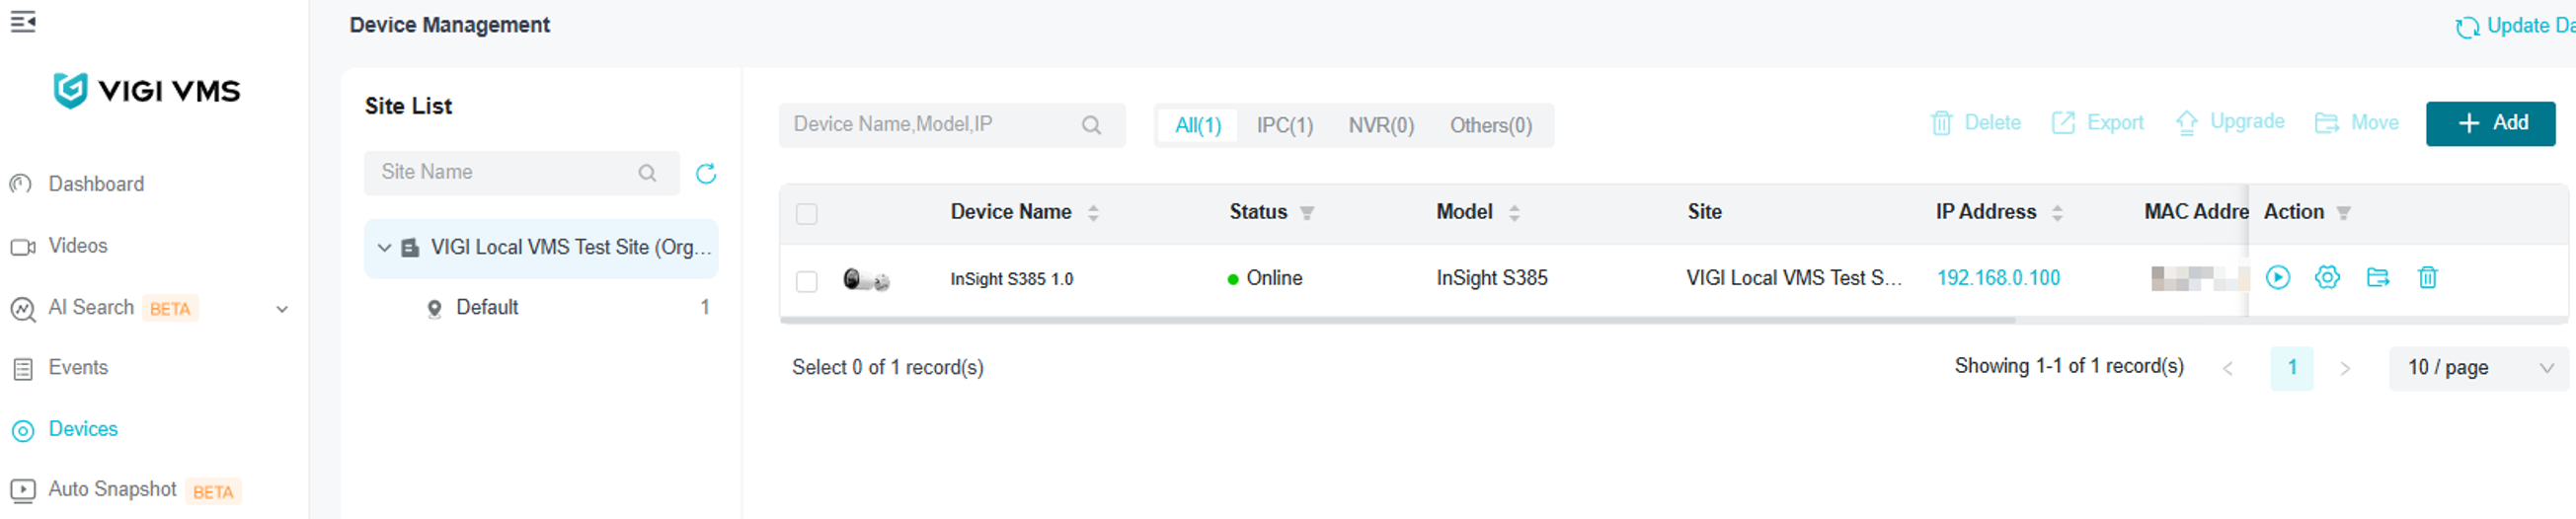Open the Status column filter
The image size is (2576, 519).
tap(1307, 213)
